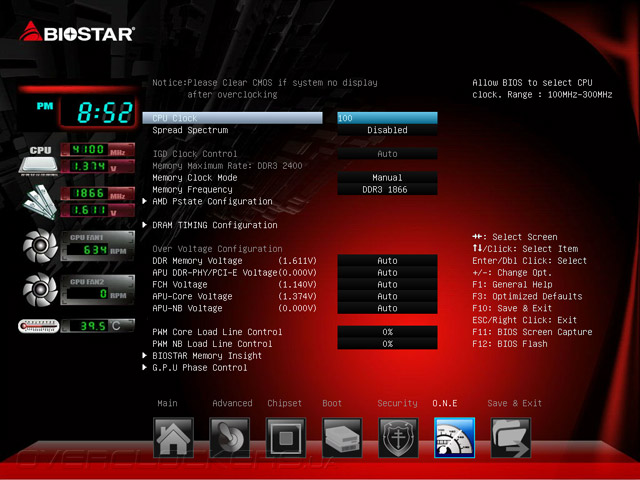This screenshot has height=480, width=640.
Task: Click the F1: General Help hint
Action: (512, 284)
